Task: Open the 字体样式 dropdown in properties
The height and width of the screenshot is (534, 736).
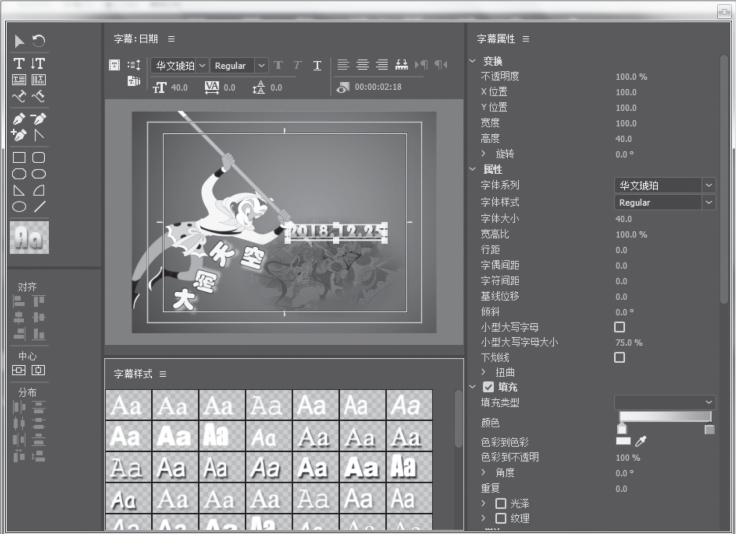Action: [665, 203]
